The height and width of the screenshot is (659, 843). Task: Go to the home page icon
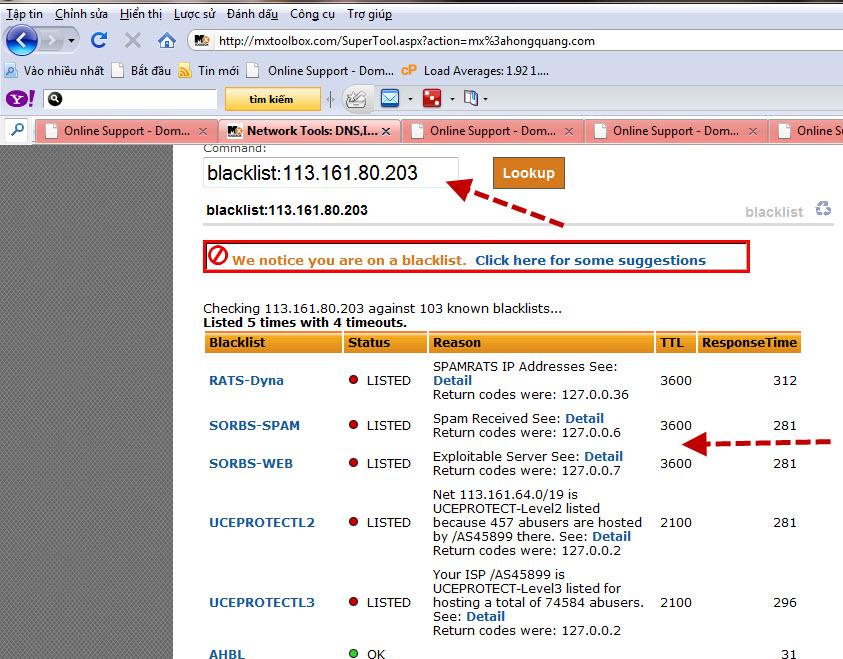pos(167,40)
